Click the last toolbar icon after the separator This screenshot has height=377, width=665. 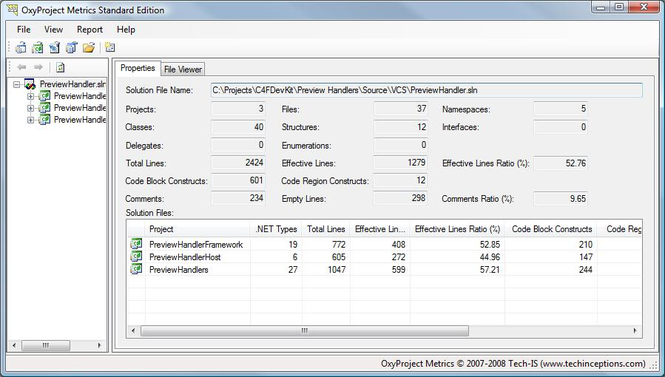[x=110, y=47]
